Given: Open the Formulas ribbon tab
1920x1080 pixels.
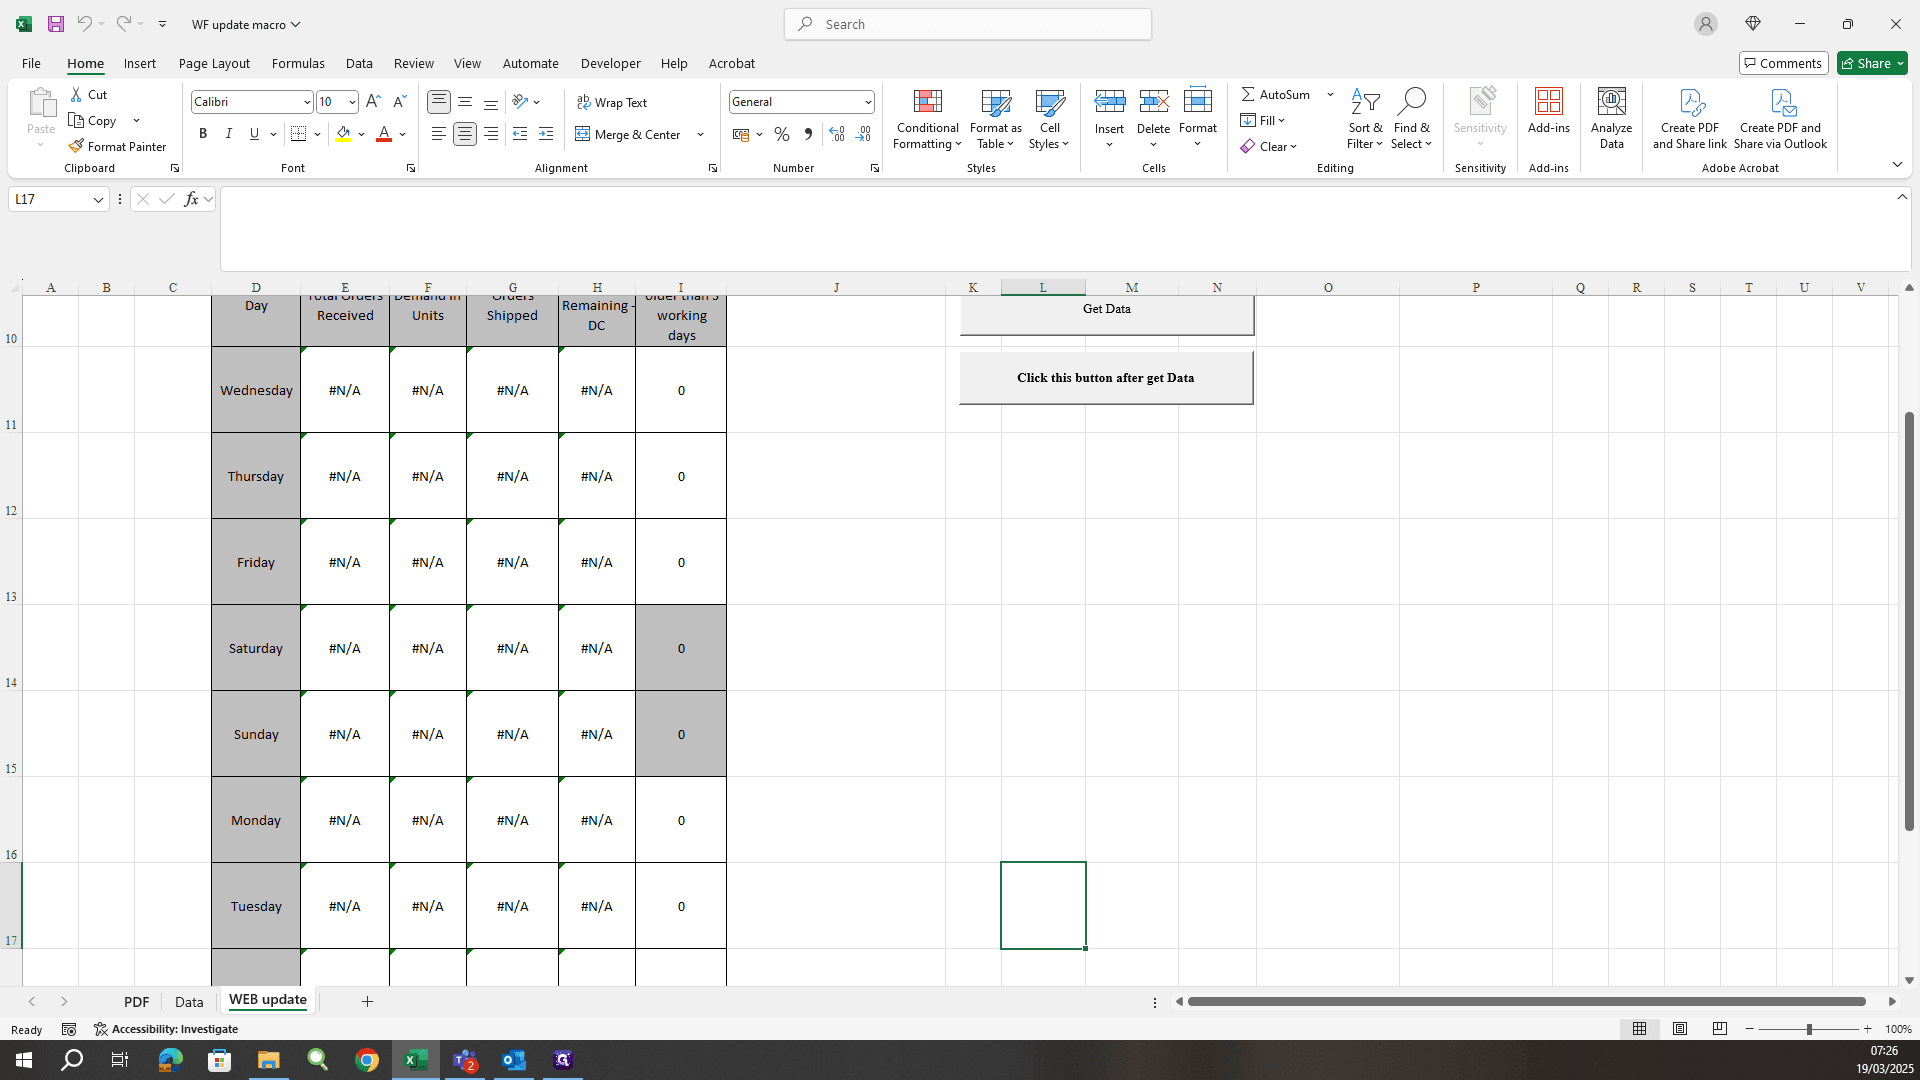Looking at the screenshot, I should (x=298, y=63).
